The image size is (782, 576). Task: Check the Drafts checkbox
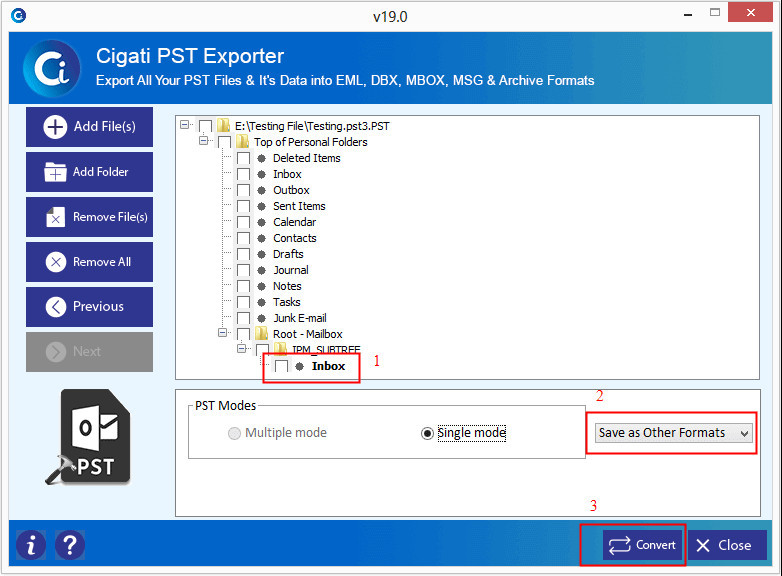(x=243, y=254)
